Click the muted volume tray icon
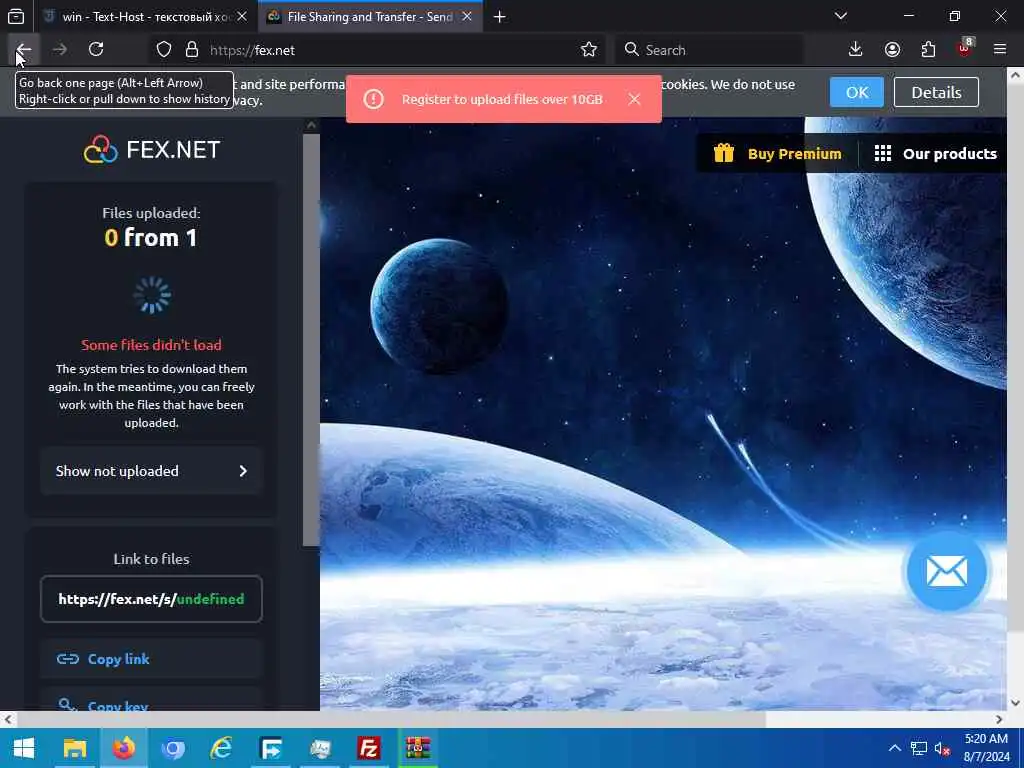Screen dimensions: 1024x768 [x=941, y=748]
